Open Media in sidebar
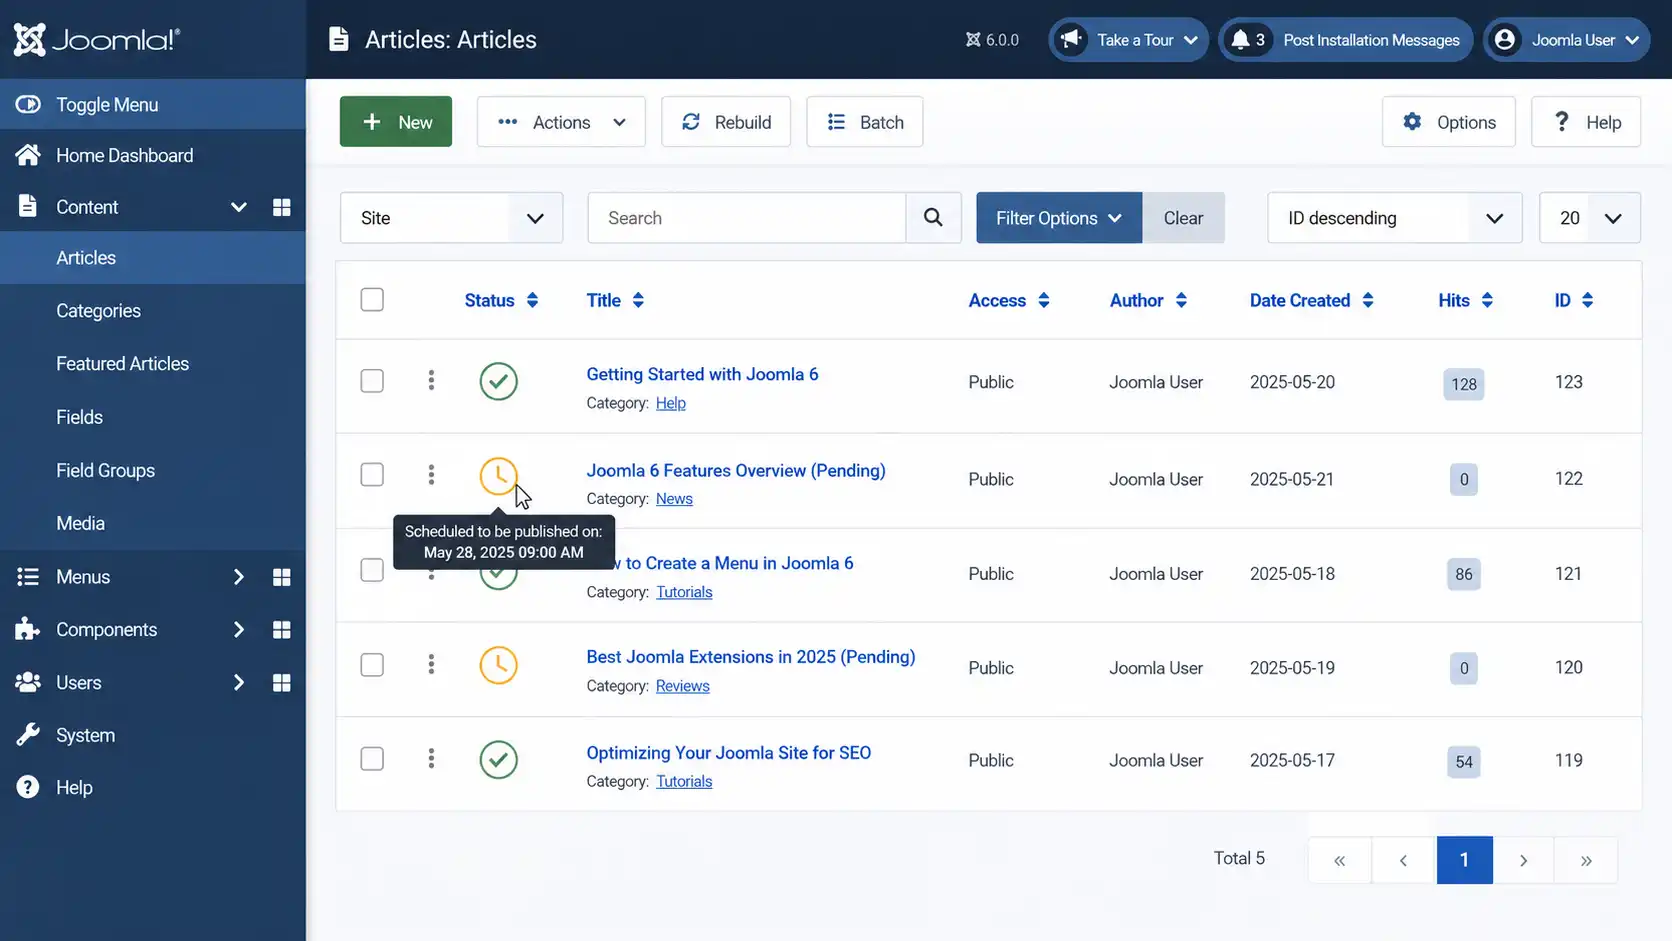 tap(80, 523)
